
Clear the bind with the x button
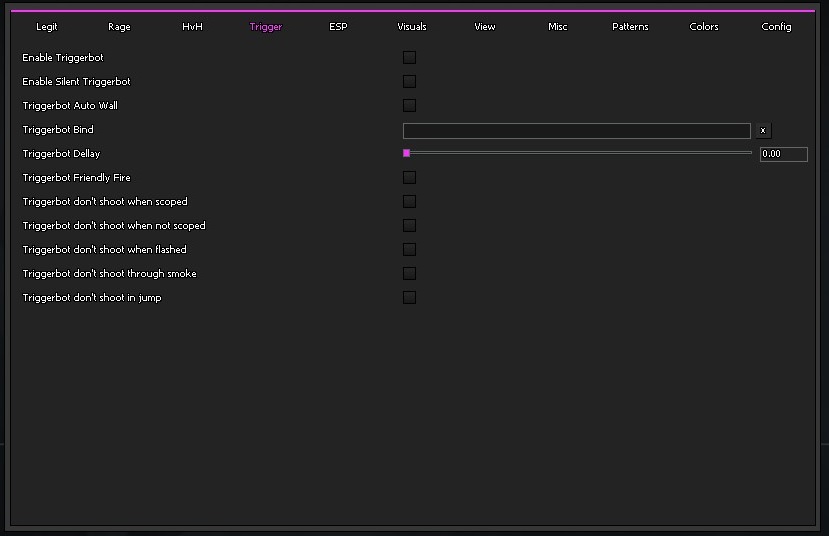click(764, 131)
